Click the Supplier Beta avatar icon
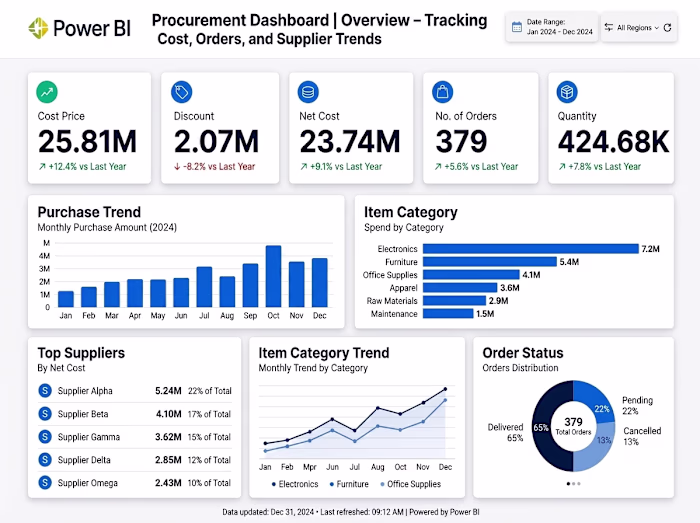 pyautogui.click(x=45, y=414)
